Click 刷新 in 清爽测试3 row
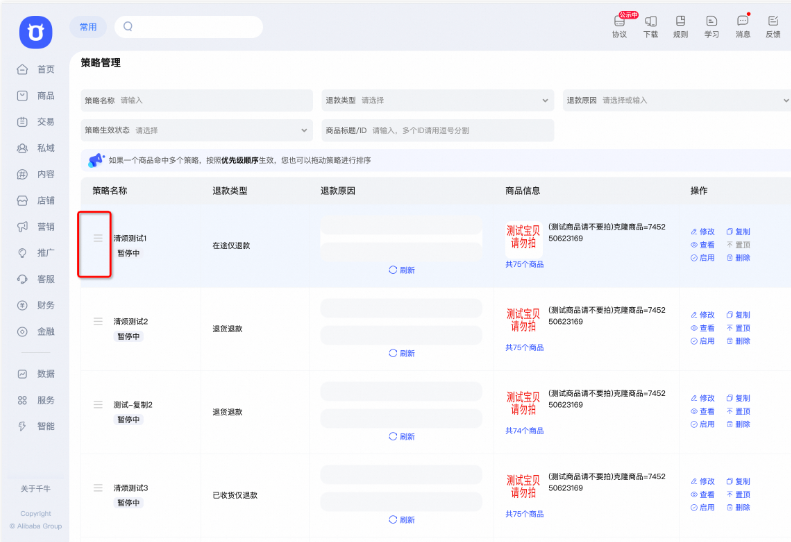This screenshot has width=791, height=542. point(402,520)
